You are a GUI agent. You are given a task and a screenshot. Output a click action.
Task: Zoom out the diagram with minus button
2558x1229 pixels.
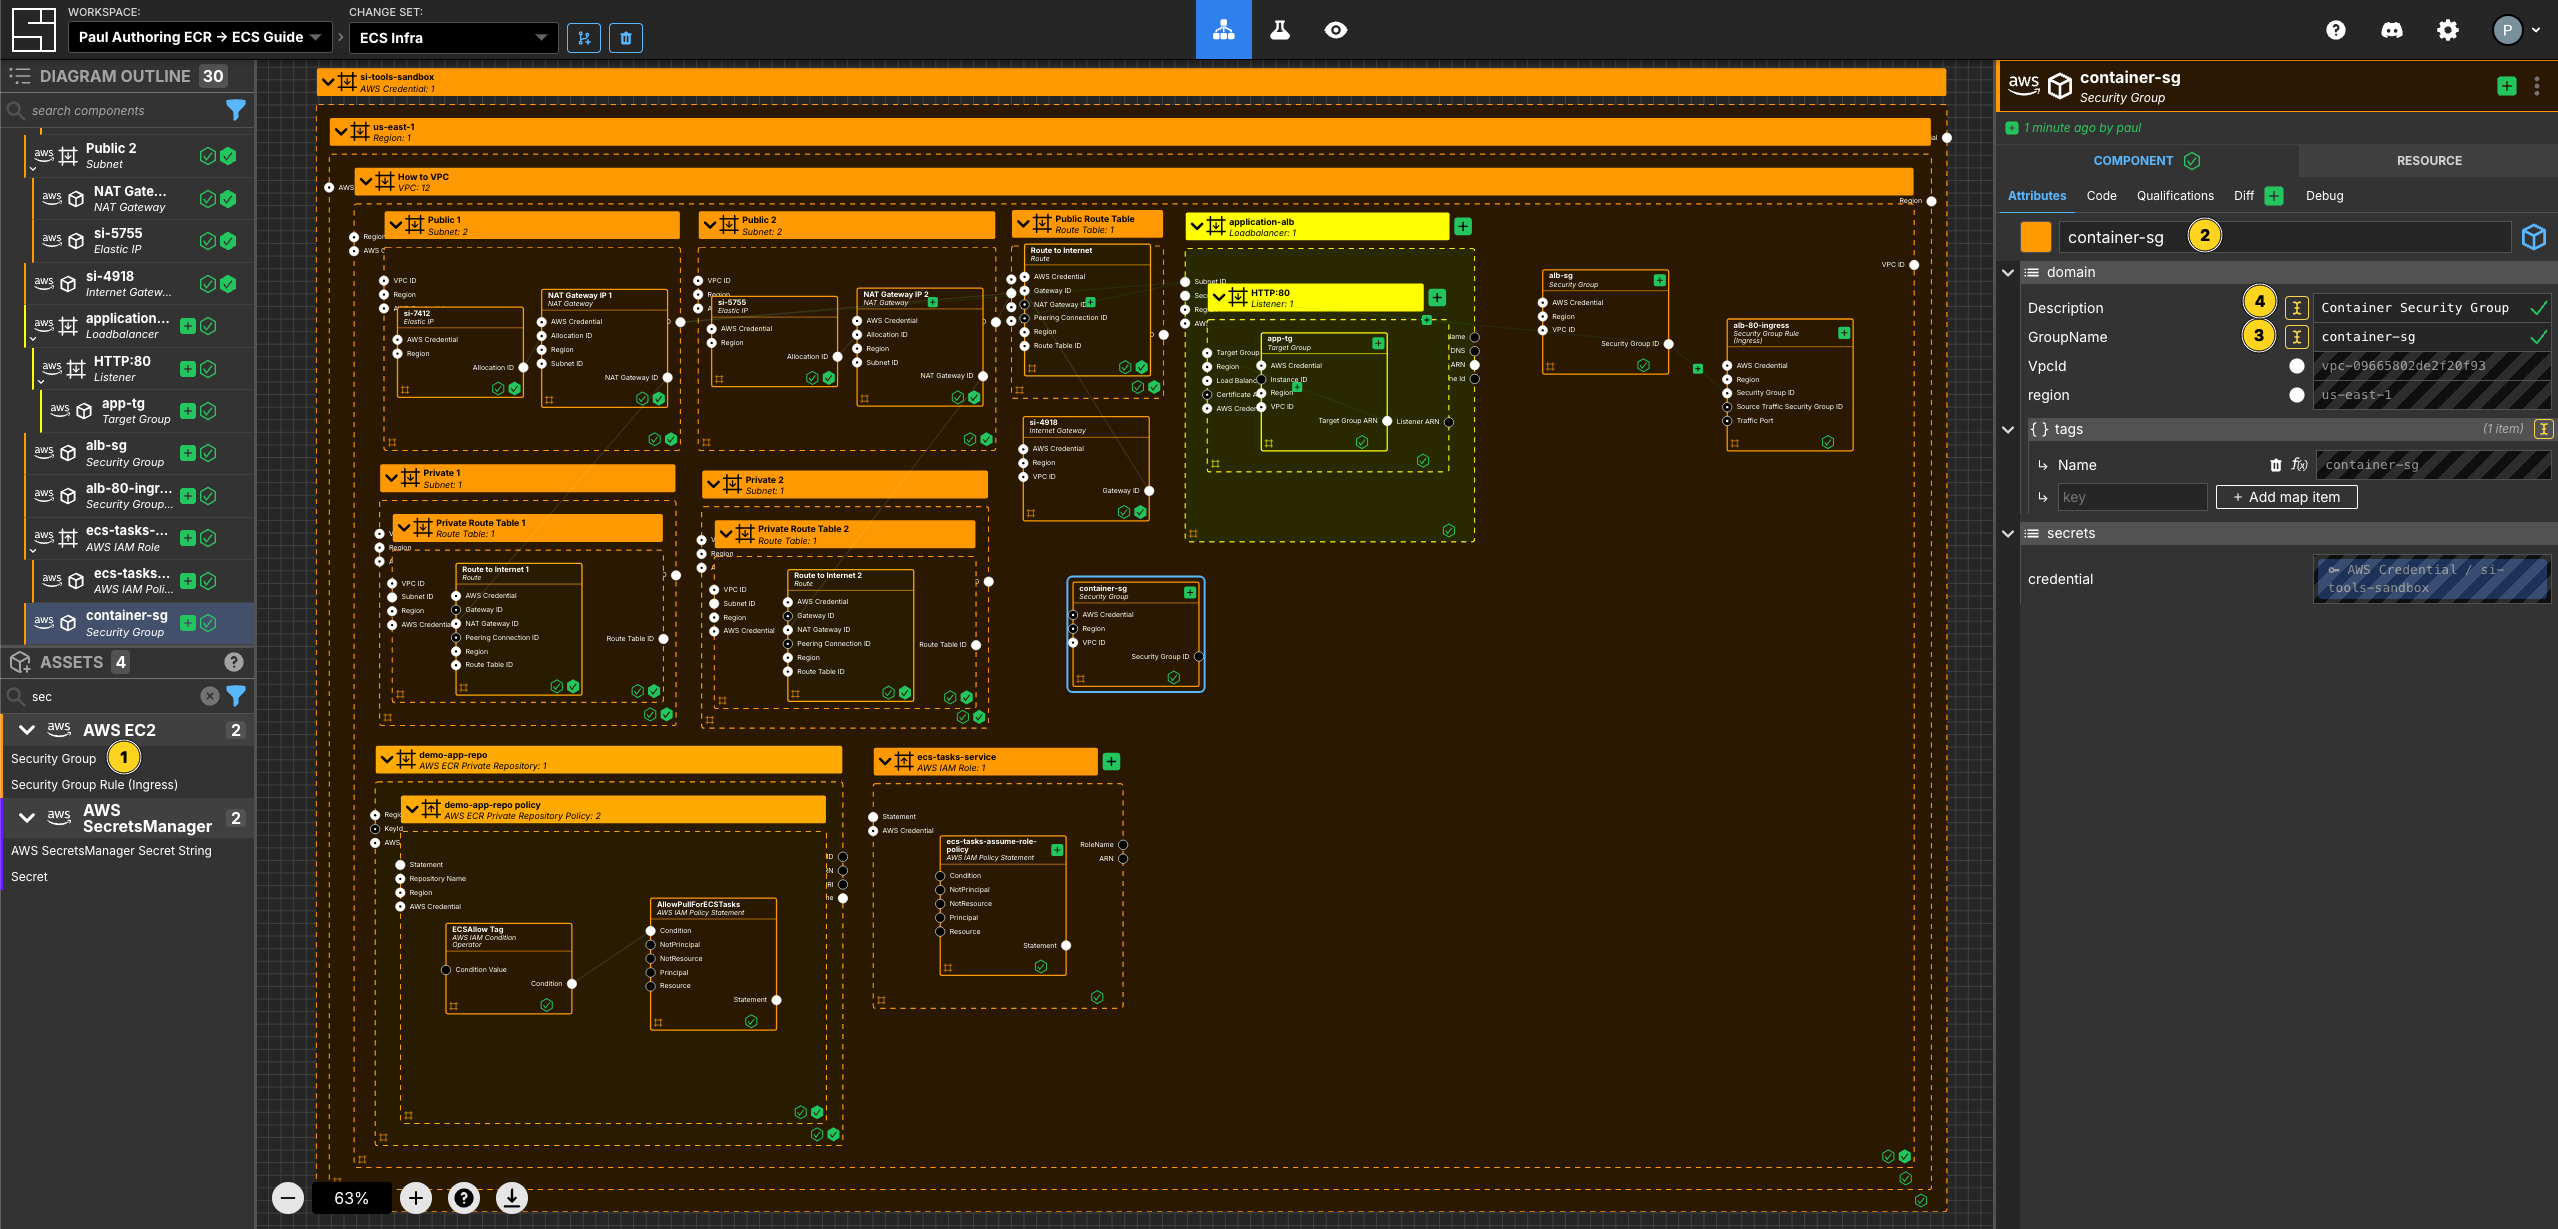point(288,1198)
